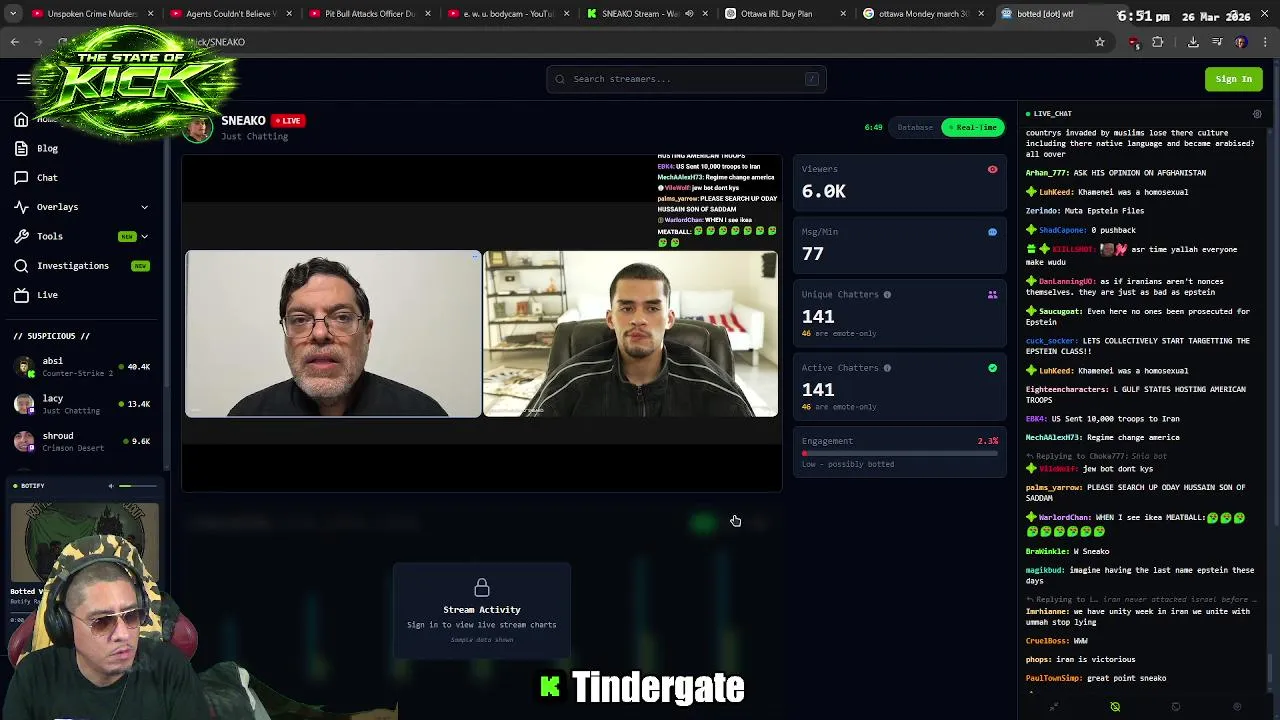Image resolution: width=1280 pixels, height=720 pixels.
Task: Click the Engagement progress bar
Action: tap(900, 453)
